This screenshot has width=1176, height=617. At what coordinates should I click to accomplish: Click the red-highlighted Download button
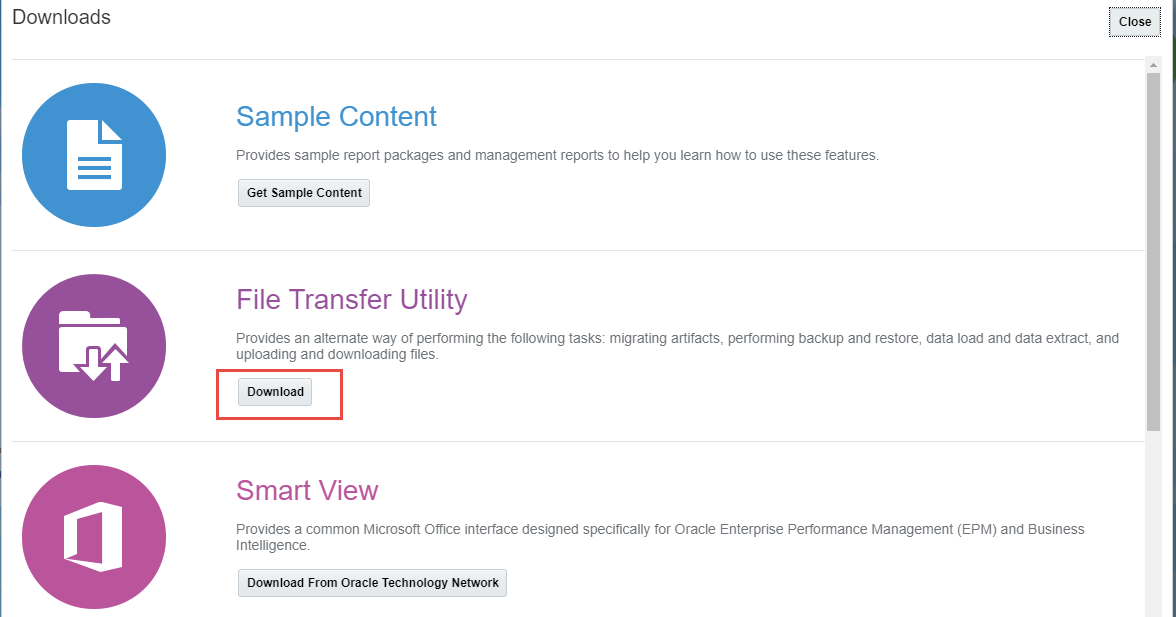pos(275,392)
